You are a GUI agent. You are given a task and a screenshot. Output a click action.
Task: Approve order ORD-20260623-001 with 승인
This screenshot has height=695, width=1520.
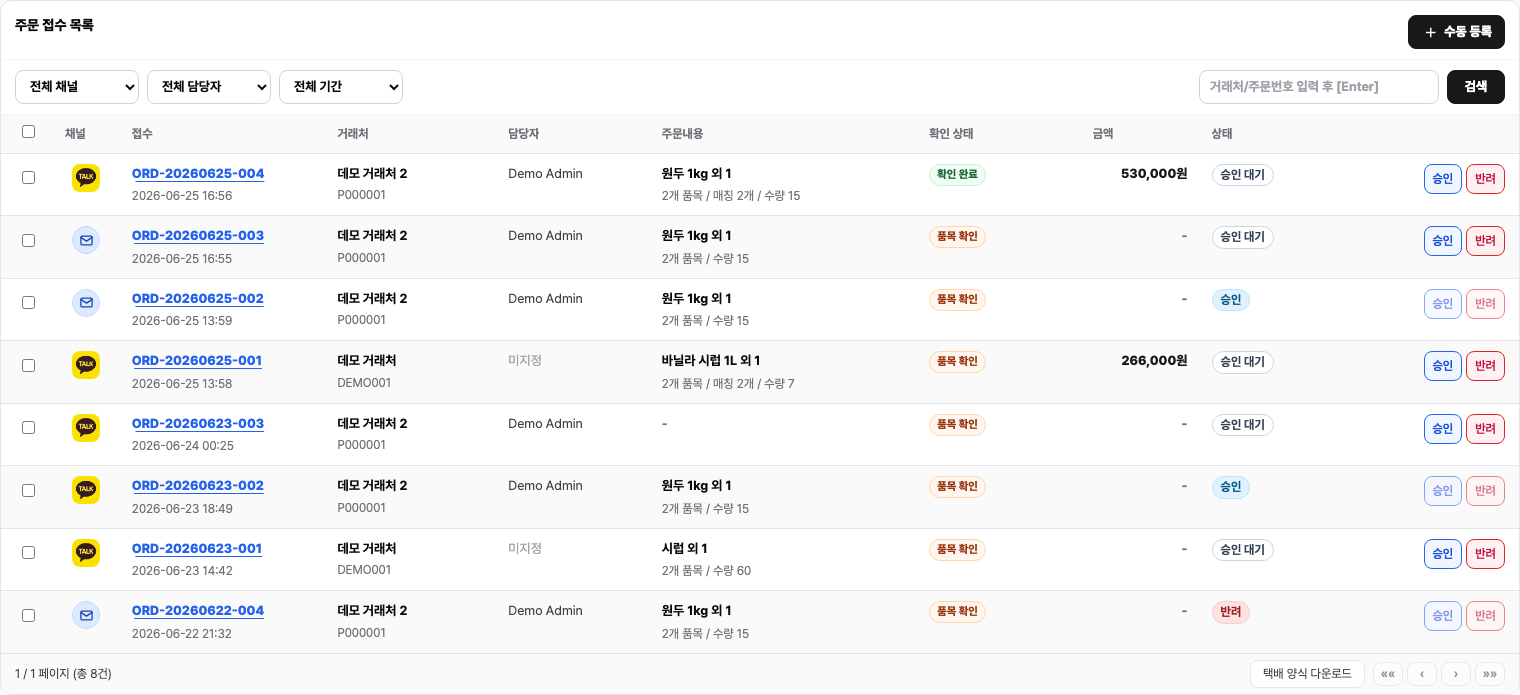click(x=1443, y=554)
